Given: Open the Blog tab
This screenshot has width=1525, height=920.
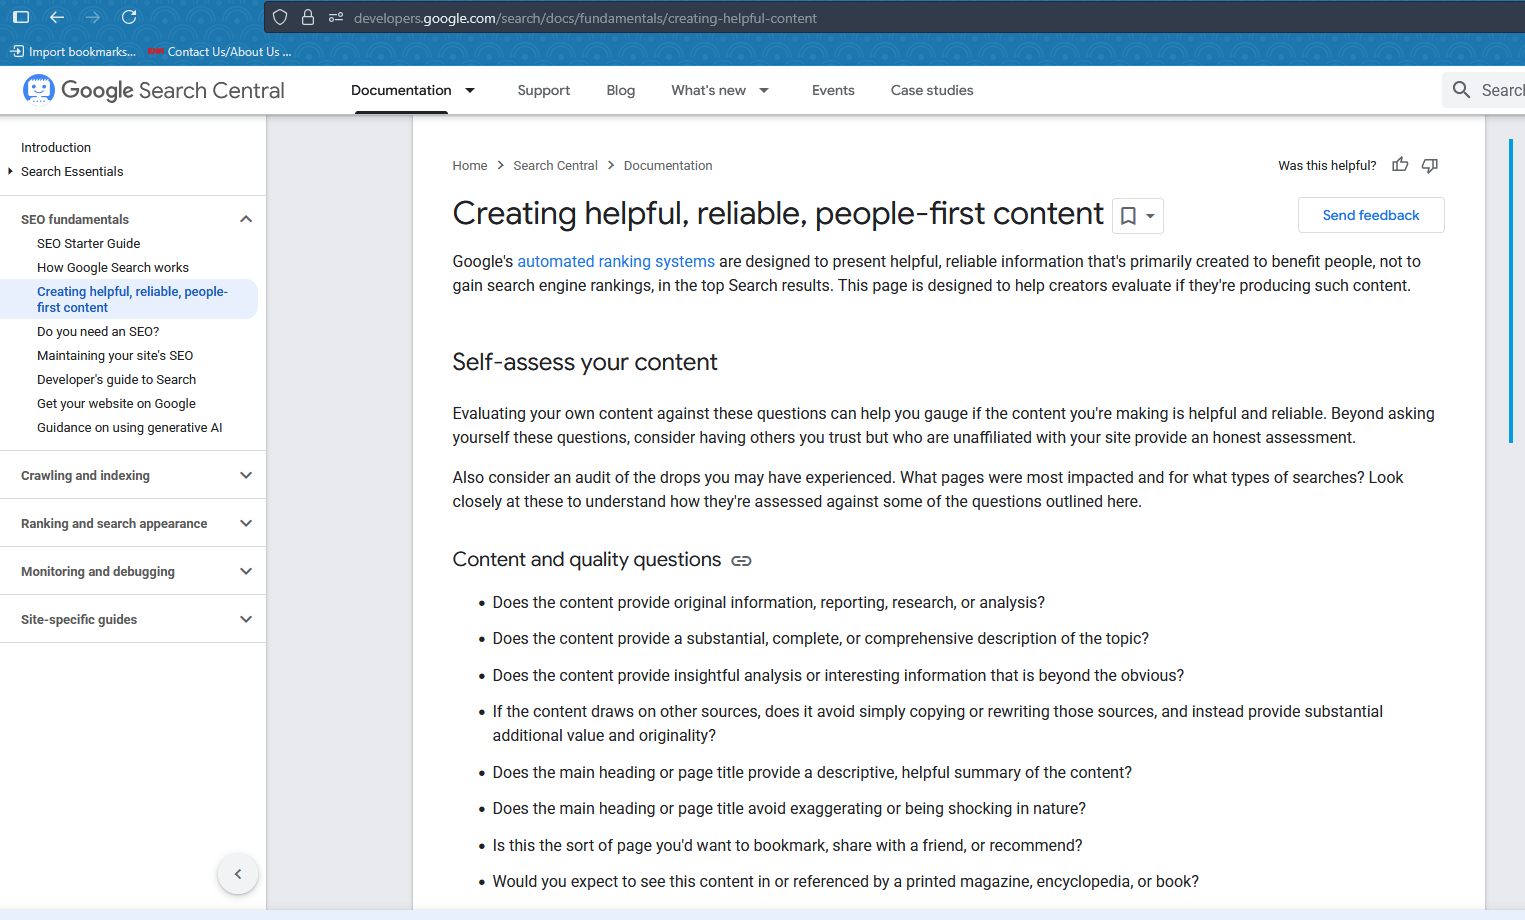Looking at the screenshot, I should coord(621,90).
